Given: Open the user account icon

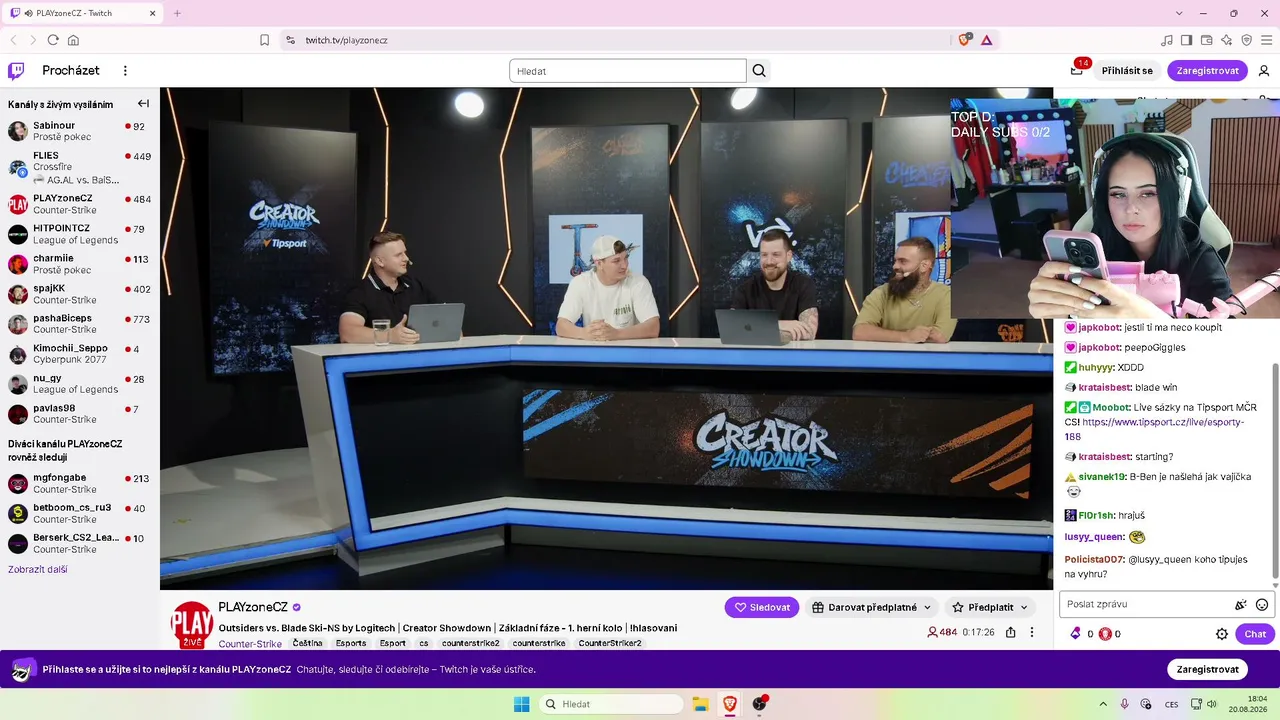Looking at the screenshot, I should tap(1264, 71).
